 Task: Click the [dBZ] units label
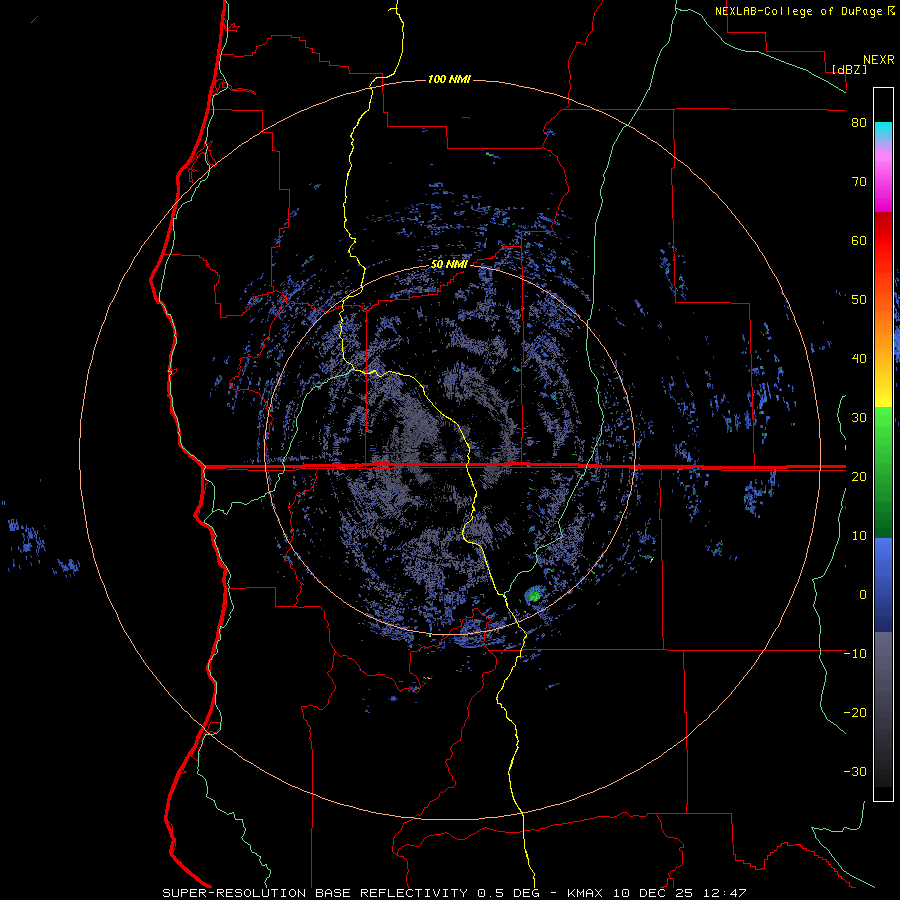849,69
